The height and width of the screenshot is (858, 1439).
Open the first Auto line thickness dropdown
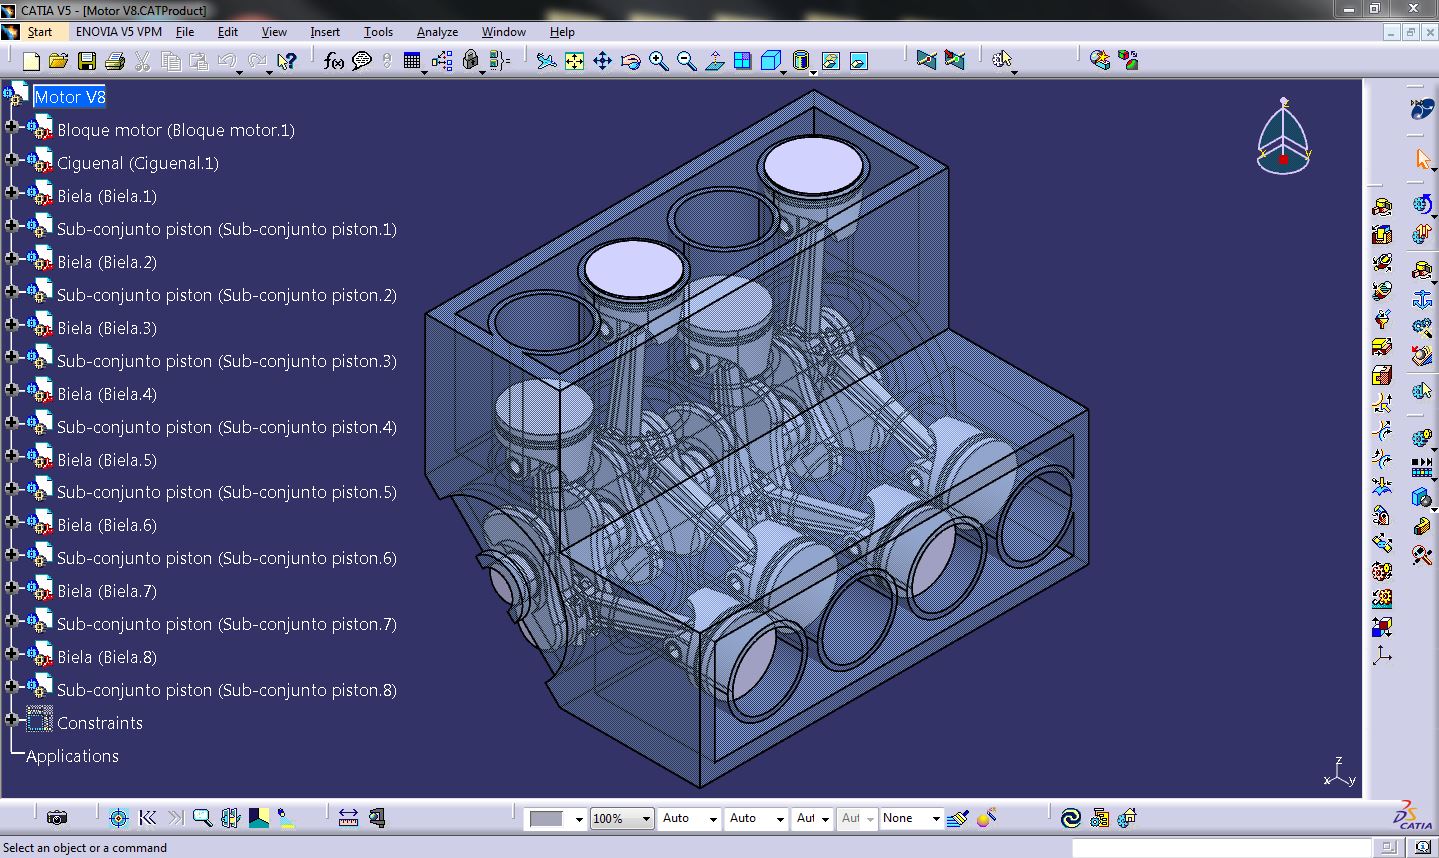pos(713,819)
